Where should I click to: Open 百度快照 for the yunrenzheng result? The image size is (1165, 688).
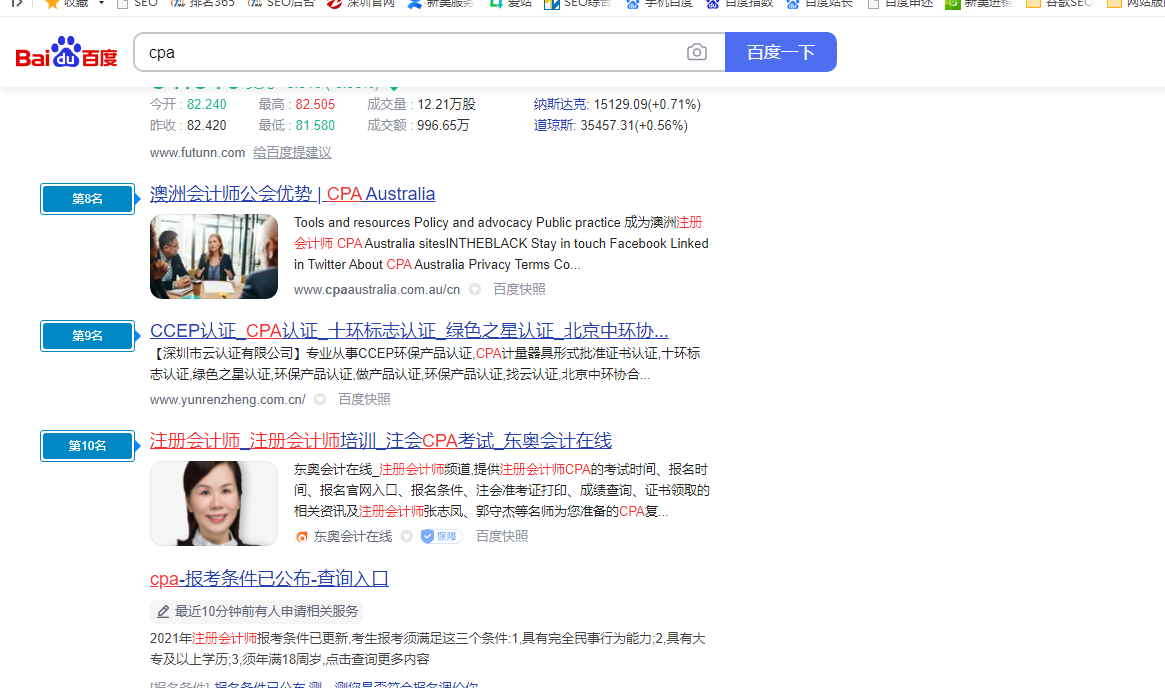364,399
